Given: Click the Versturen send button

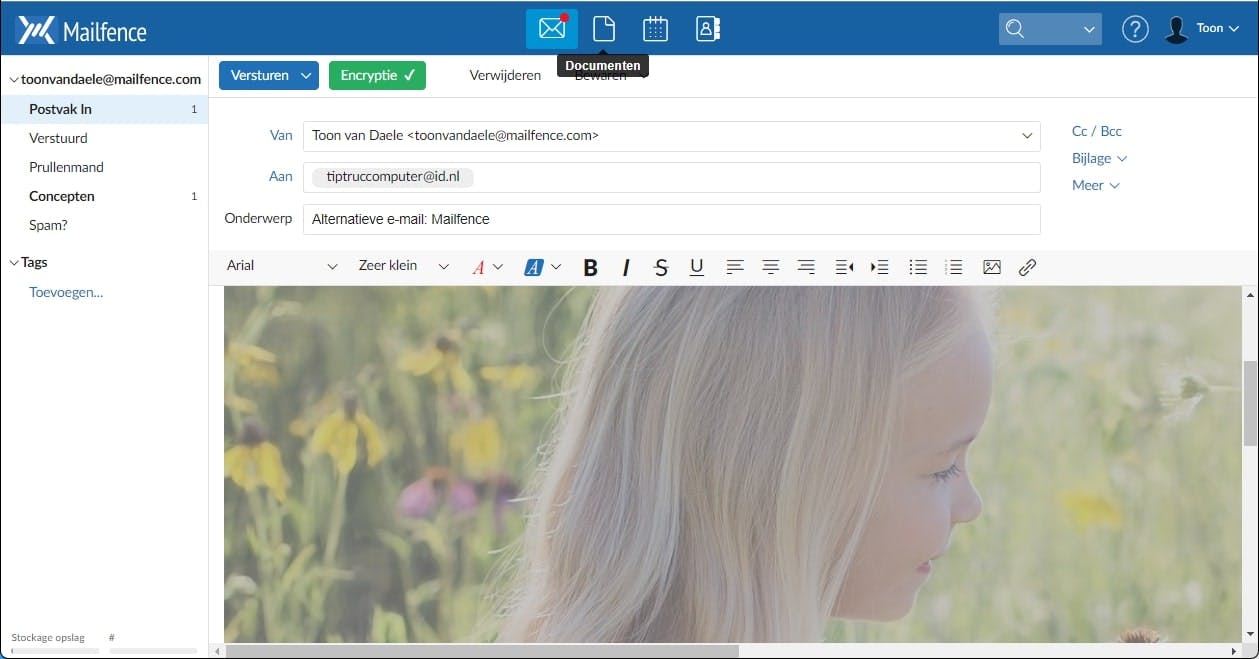Looking at the screenshot, I should pos(259,75).
